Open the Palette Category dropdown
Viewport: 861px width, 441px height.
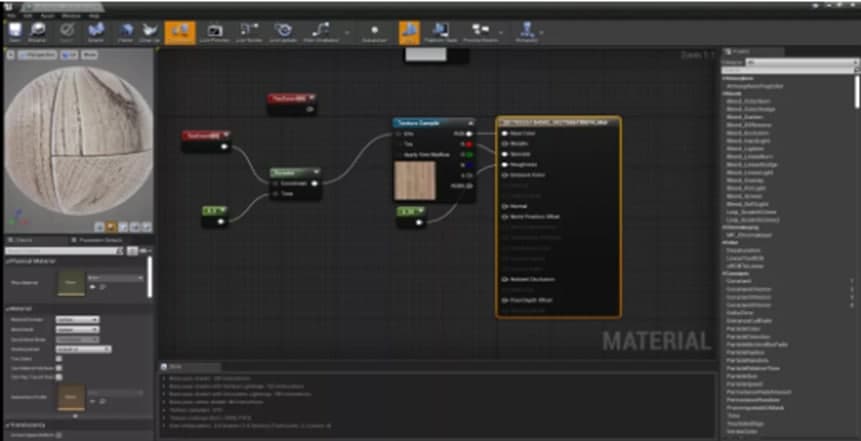pos(802,63)
